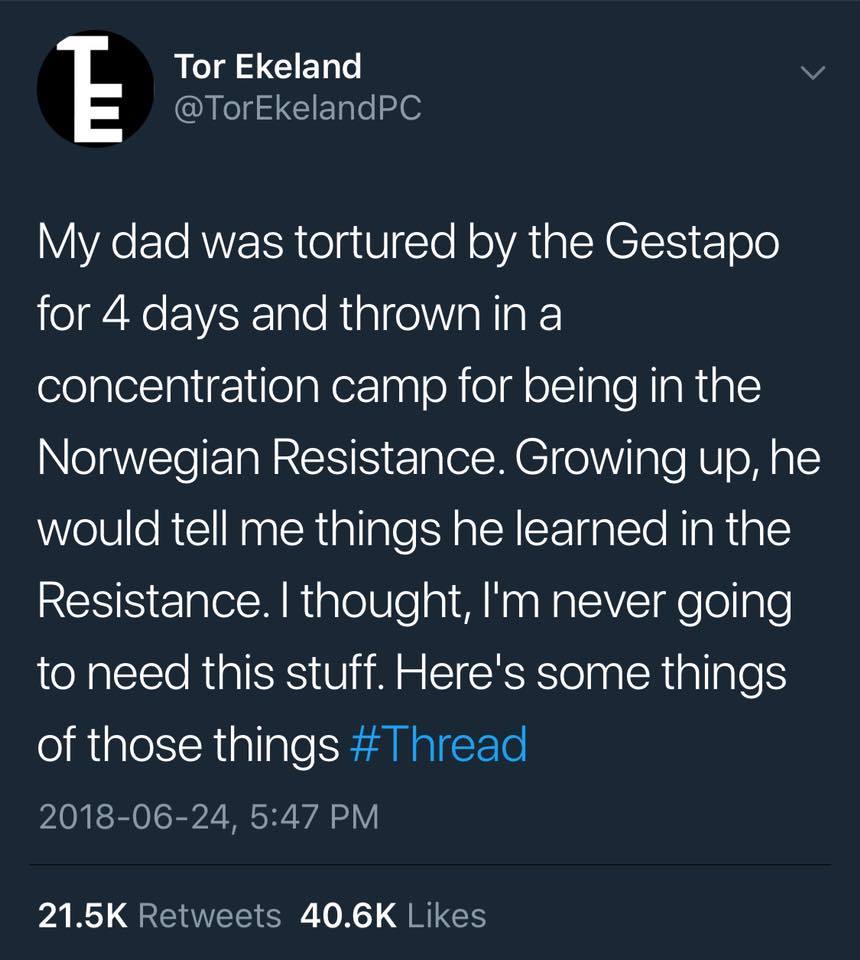Open Tor Ekeland's profile from display name
The image size is (860, 960).
pos(267,67)
